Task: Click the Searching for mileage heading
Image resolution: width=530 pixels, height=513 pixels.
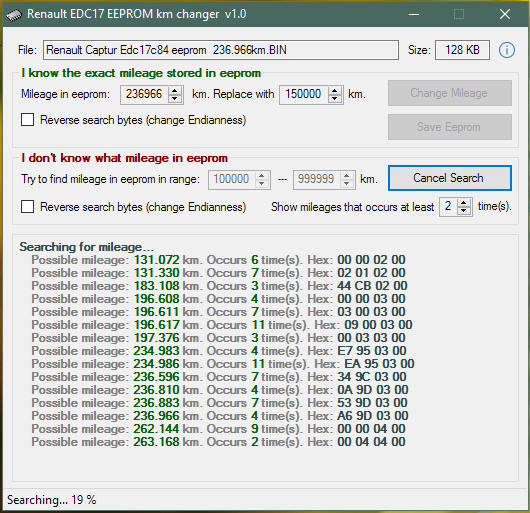Action: (87, 247)
